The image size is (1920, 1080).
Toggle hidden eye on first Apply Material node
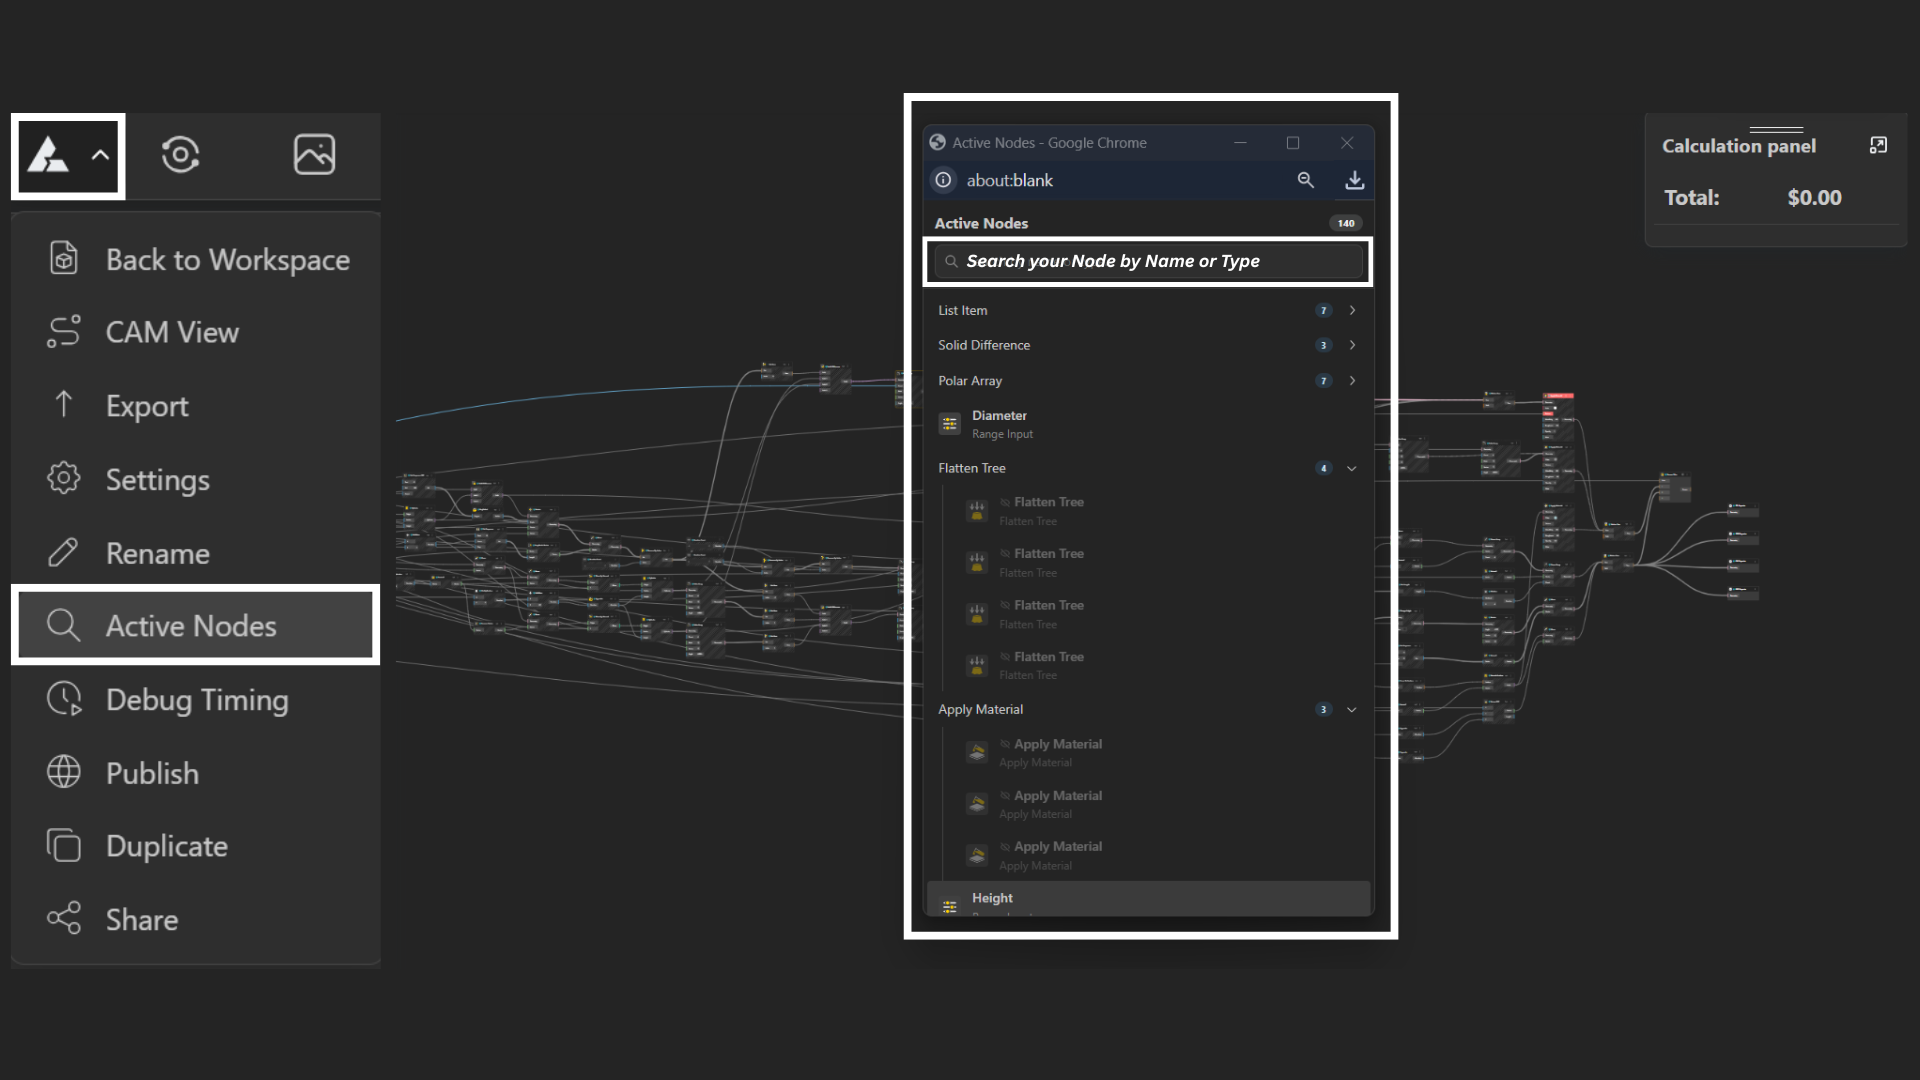tap(1005, 744)
